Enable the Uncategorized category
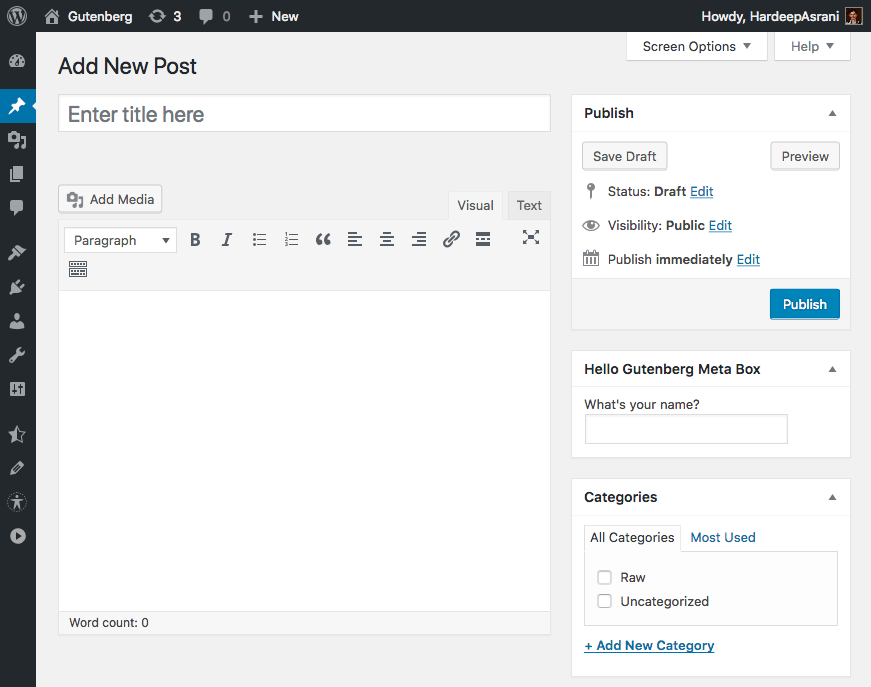The image size is (871, 687). coord(604,601)
